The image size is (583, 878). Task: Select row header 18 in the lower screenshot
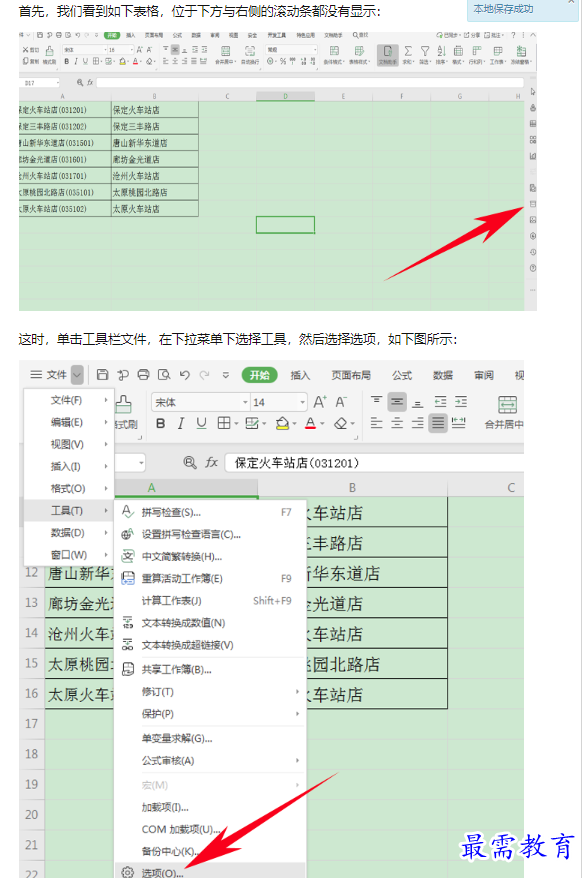tap(32, 754)
